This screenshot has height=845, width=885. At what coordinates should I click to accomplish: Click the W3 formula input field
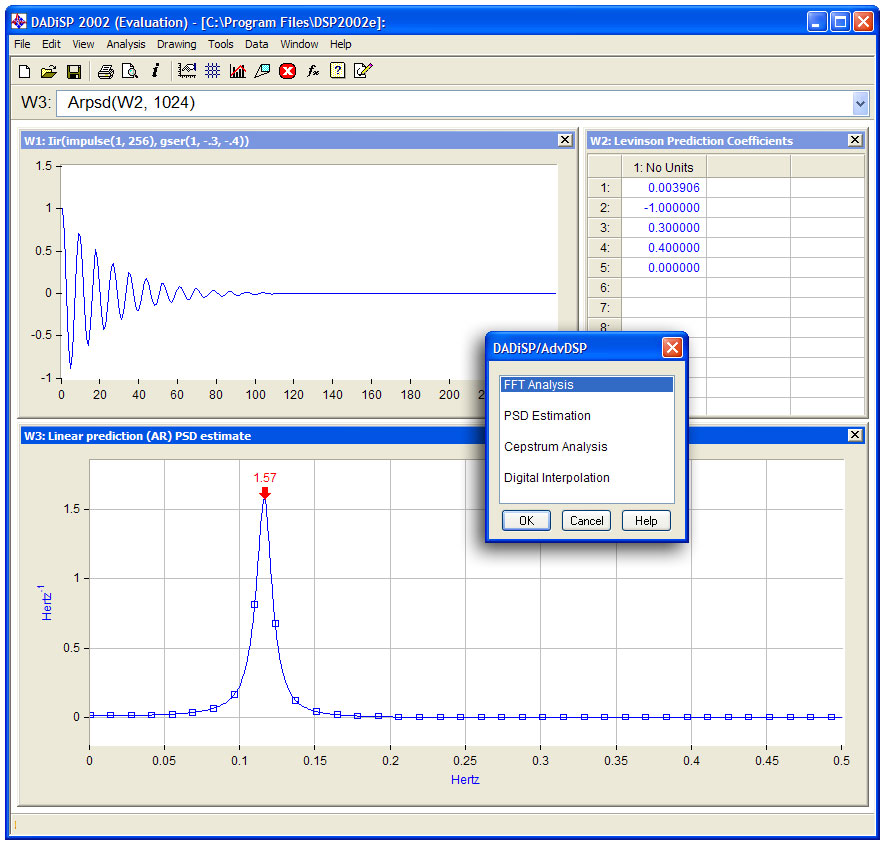tap(454, 103)
